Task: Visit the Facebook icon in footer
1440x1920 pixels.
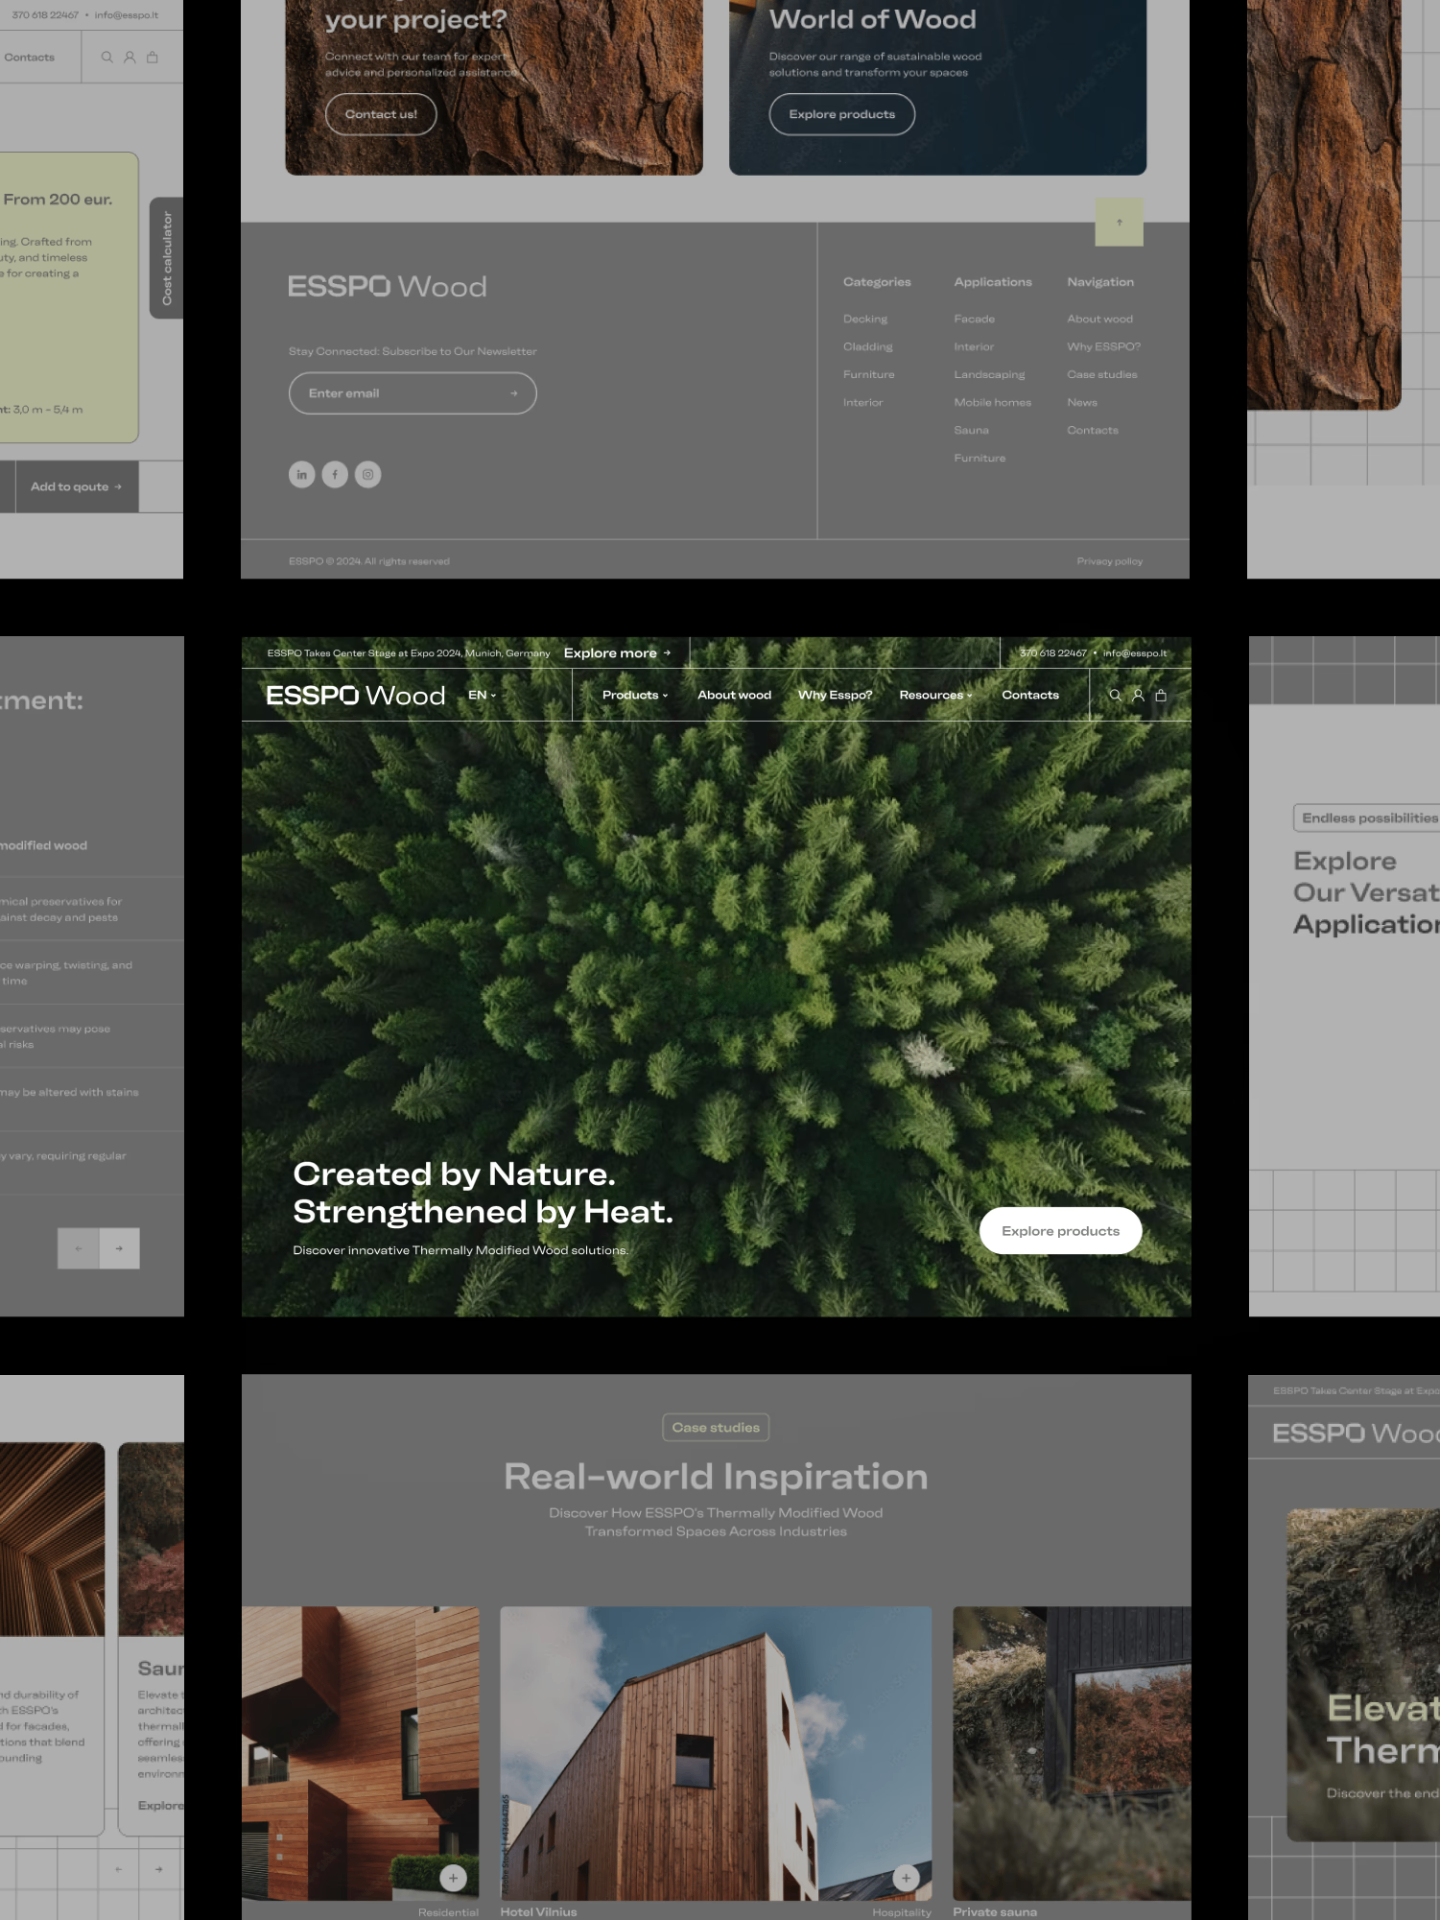Action: 335,474
